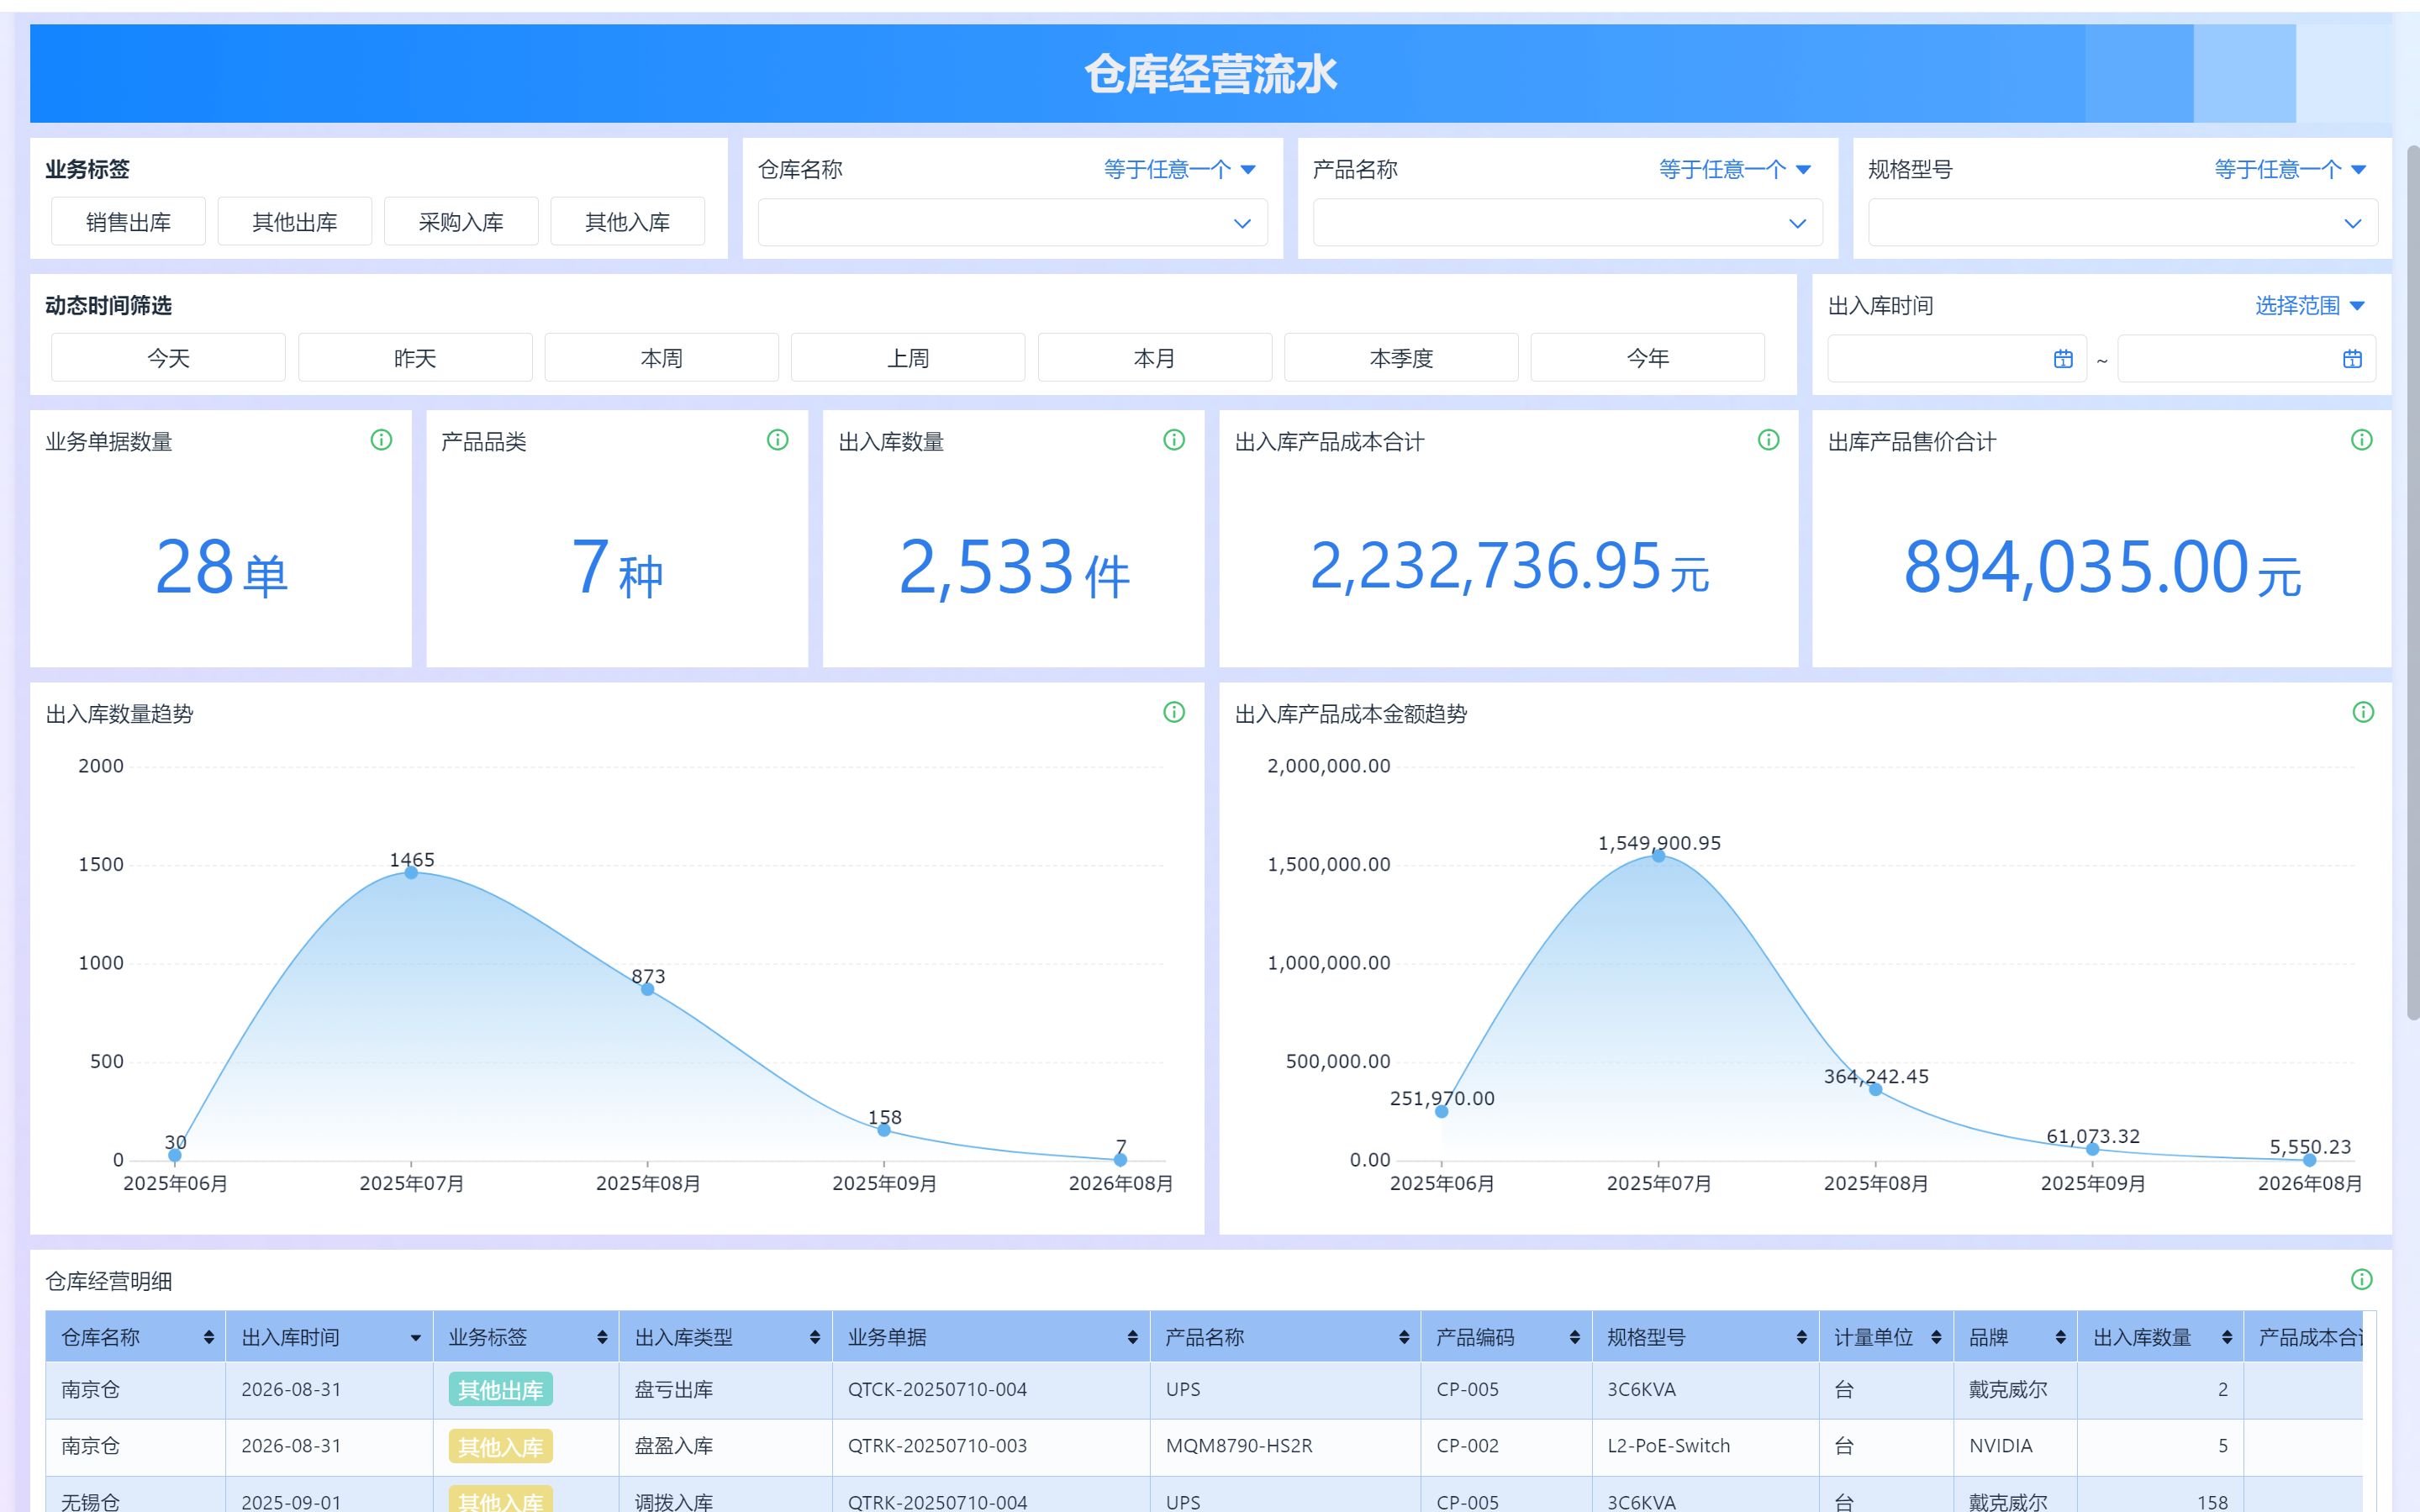The height and width of the screenshot is (1512, 2420).
Task: Click info icon on 出入库数量趋势 chart
Action: tap(1174, 712)
